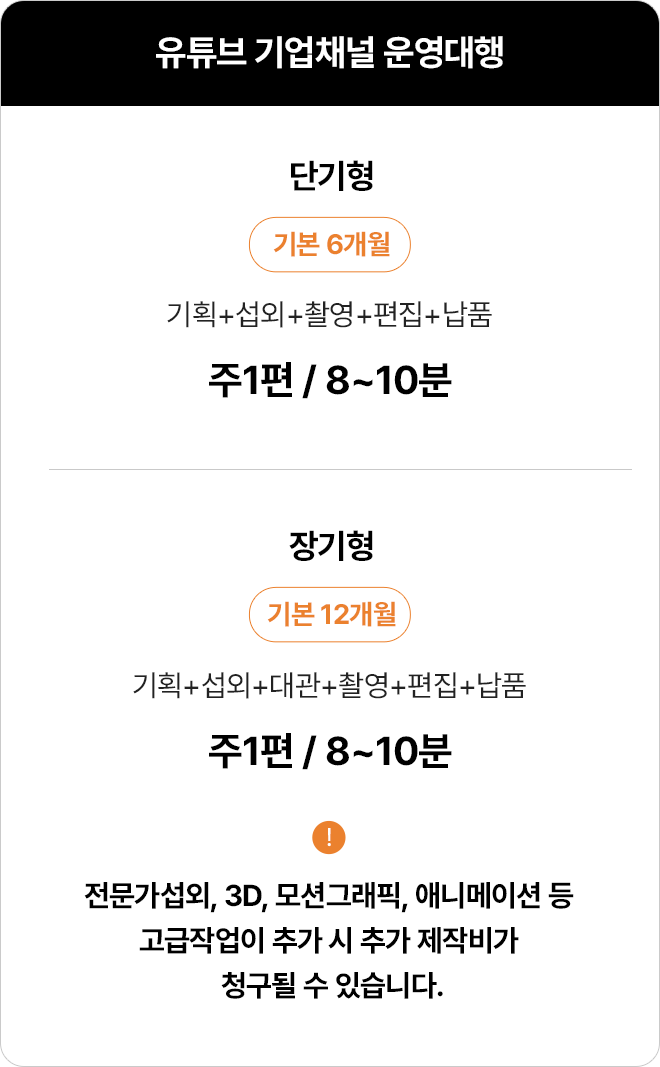Click the horizontal divider between the plans
The image size is (660, 1067).
(x=340, y=470)
